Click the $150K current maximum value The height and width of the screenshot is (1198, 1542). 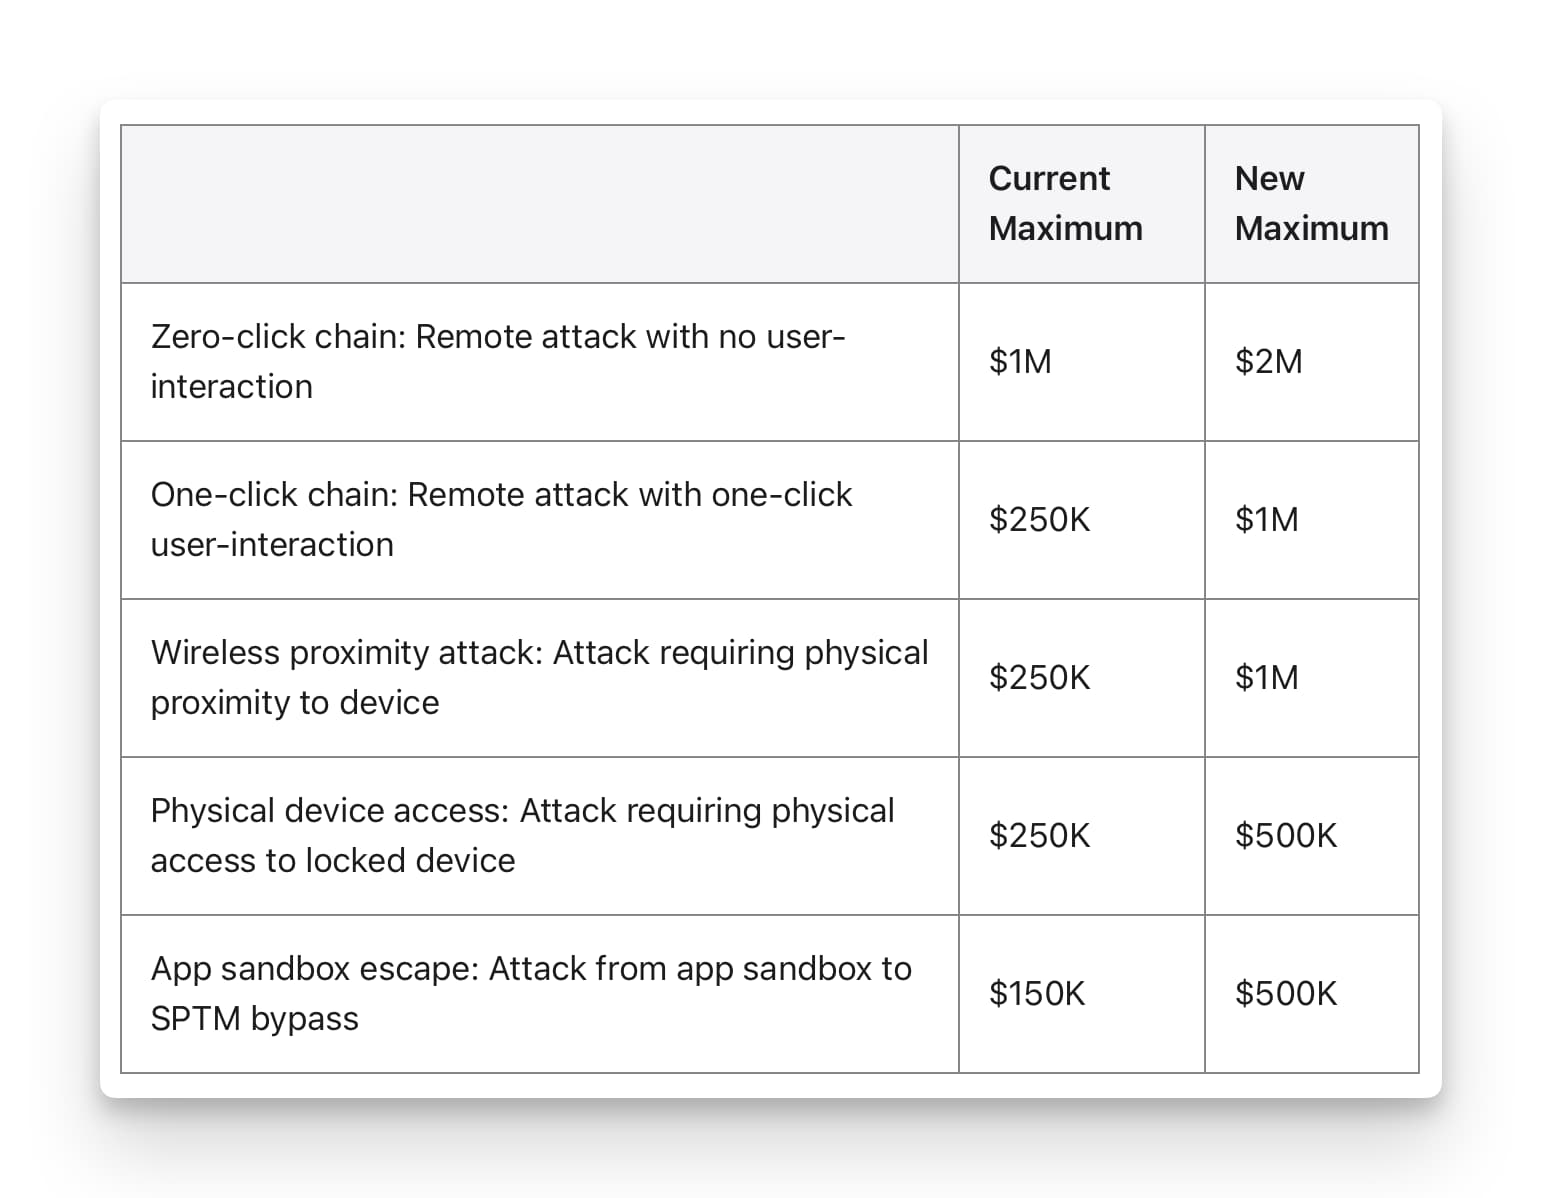(x=1036, y=993)
